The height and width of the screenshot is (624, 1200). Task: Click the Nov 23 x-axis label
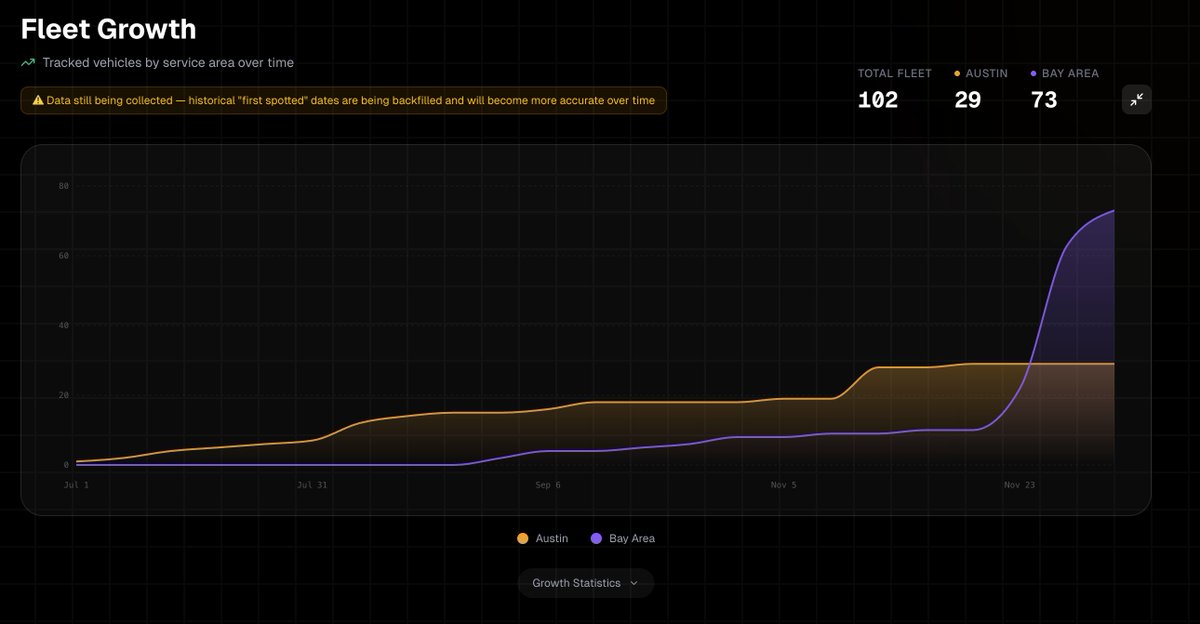pyautogui.click(x=1020, y=485)
